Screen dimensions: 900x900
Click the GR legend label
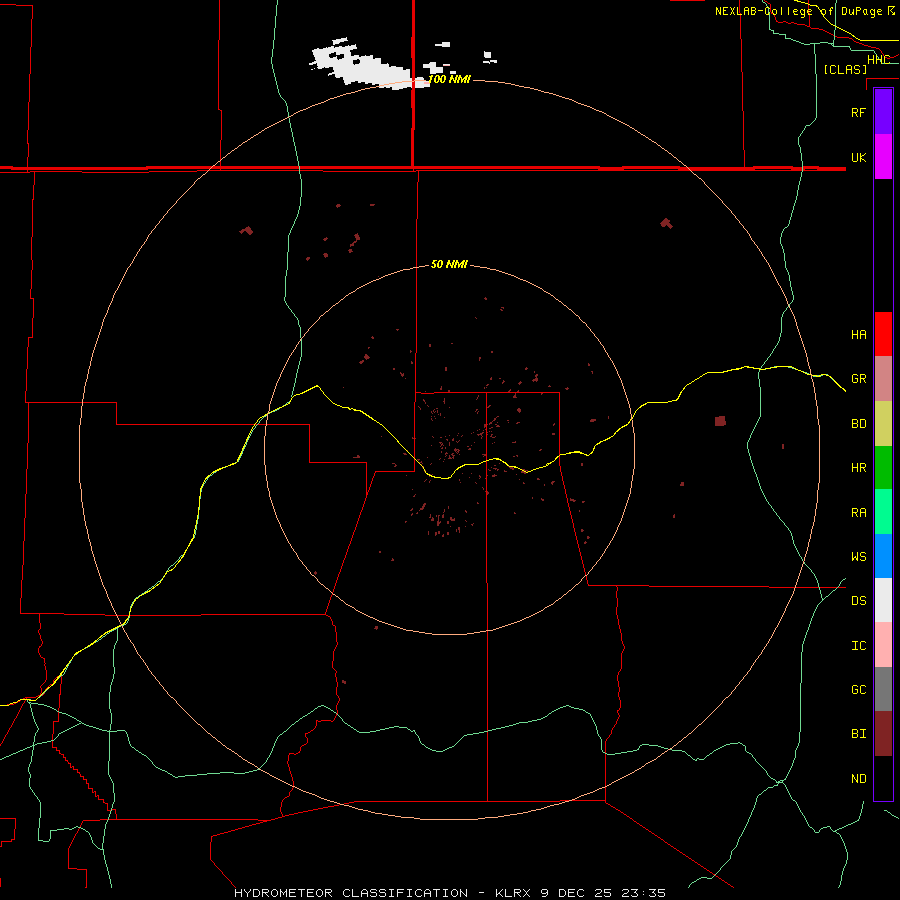tap(858, 379)
